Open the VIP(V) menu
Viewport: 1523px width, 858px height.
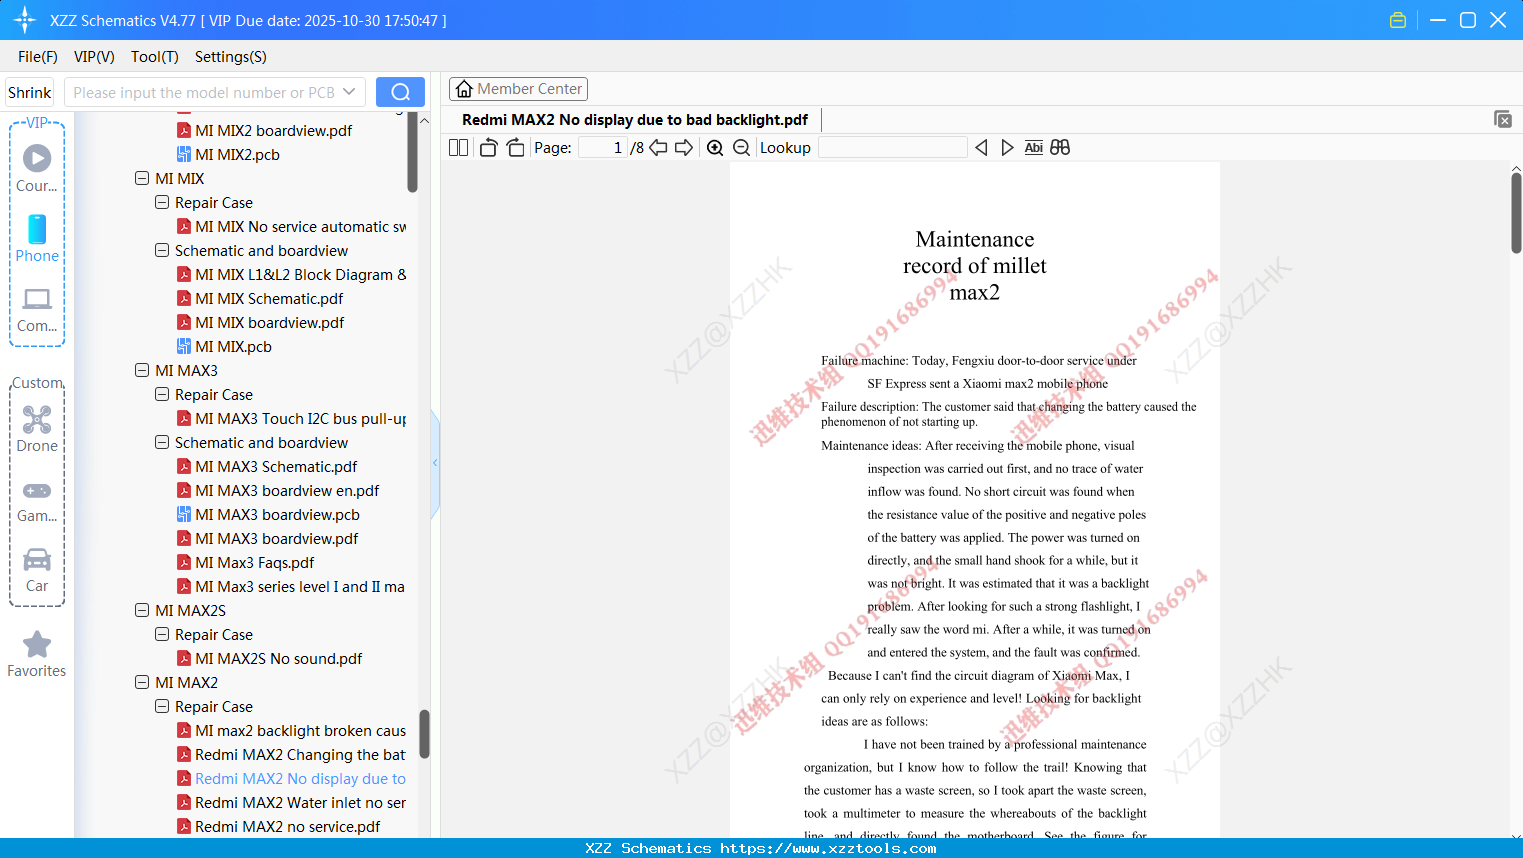(x=94, y=57)
